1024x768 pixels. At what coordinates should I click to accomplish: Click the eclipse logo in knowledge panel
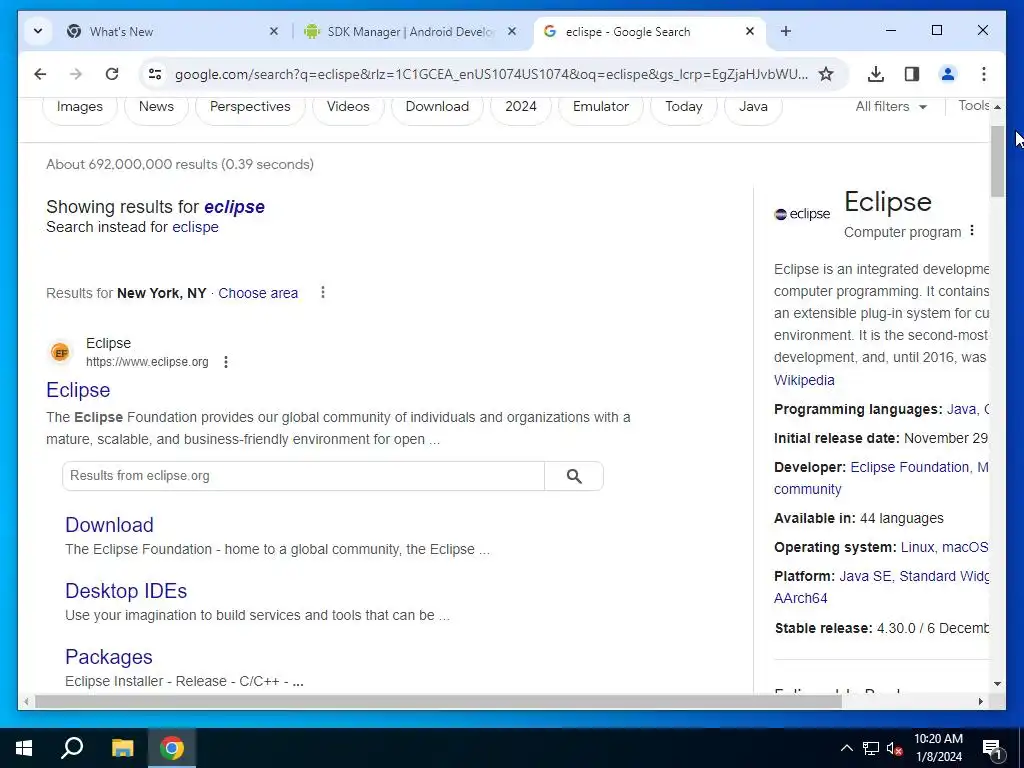pyautogui.click(x=802, y=214)
